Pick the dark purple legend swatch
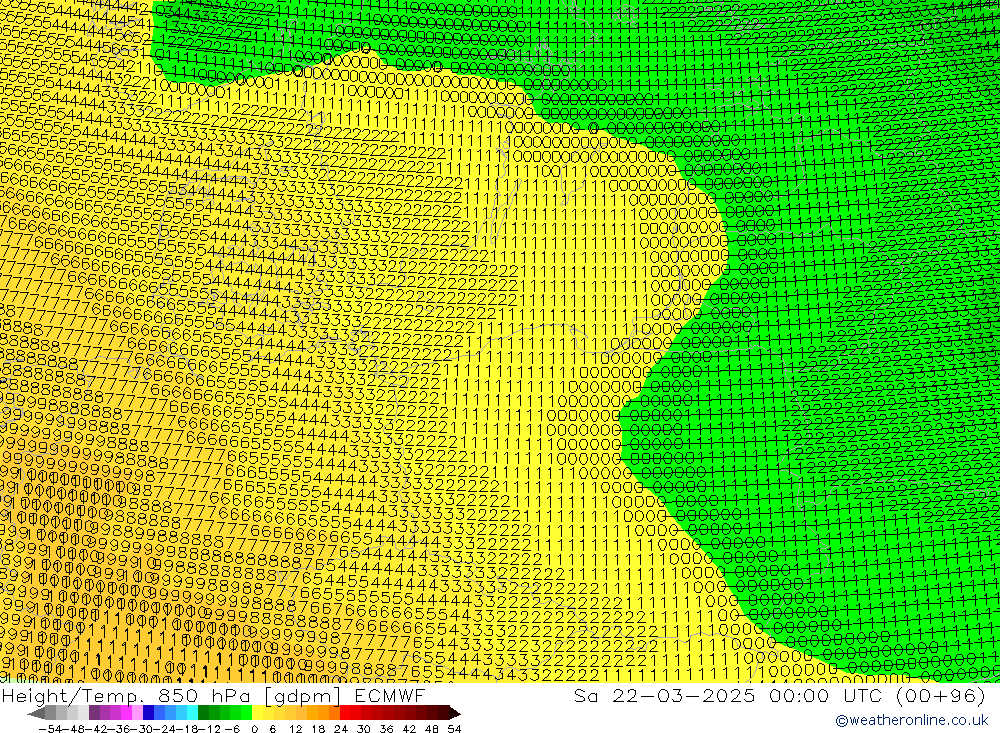Screen dimensions: 1000x733 click(94, 713)
